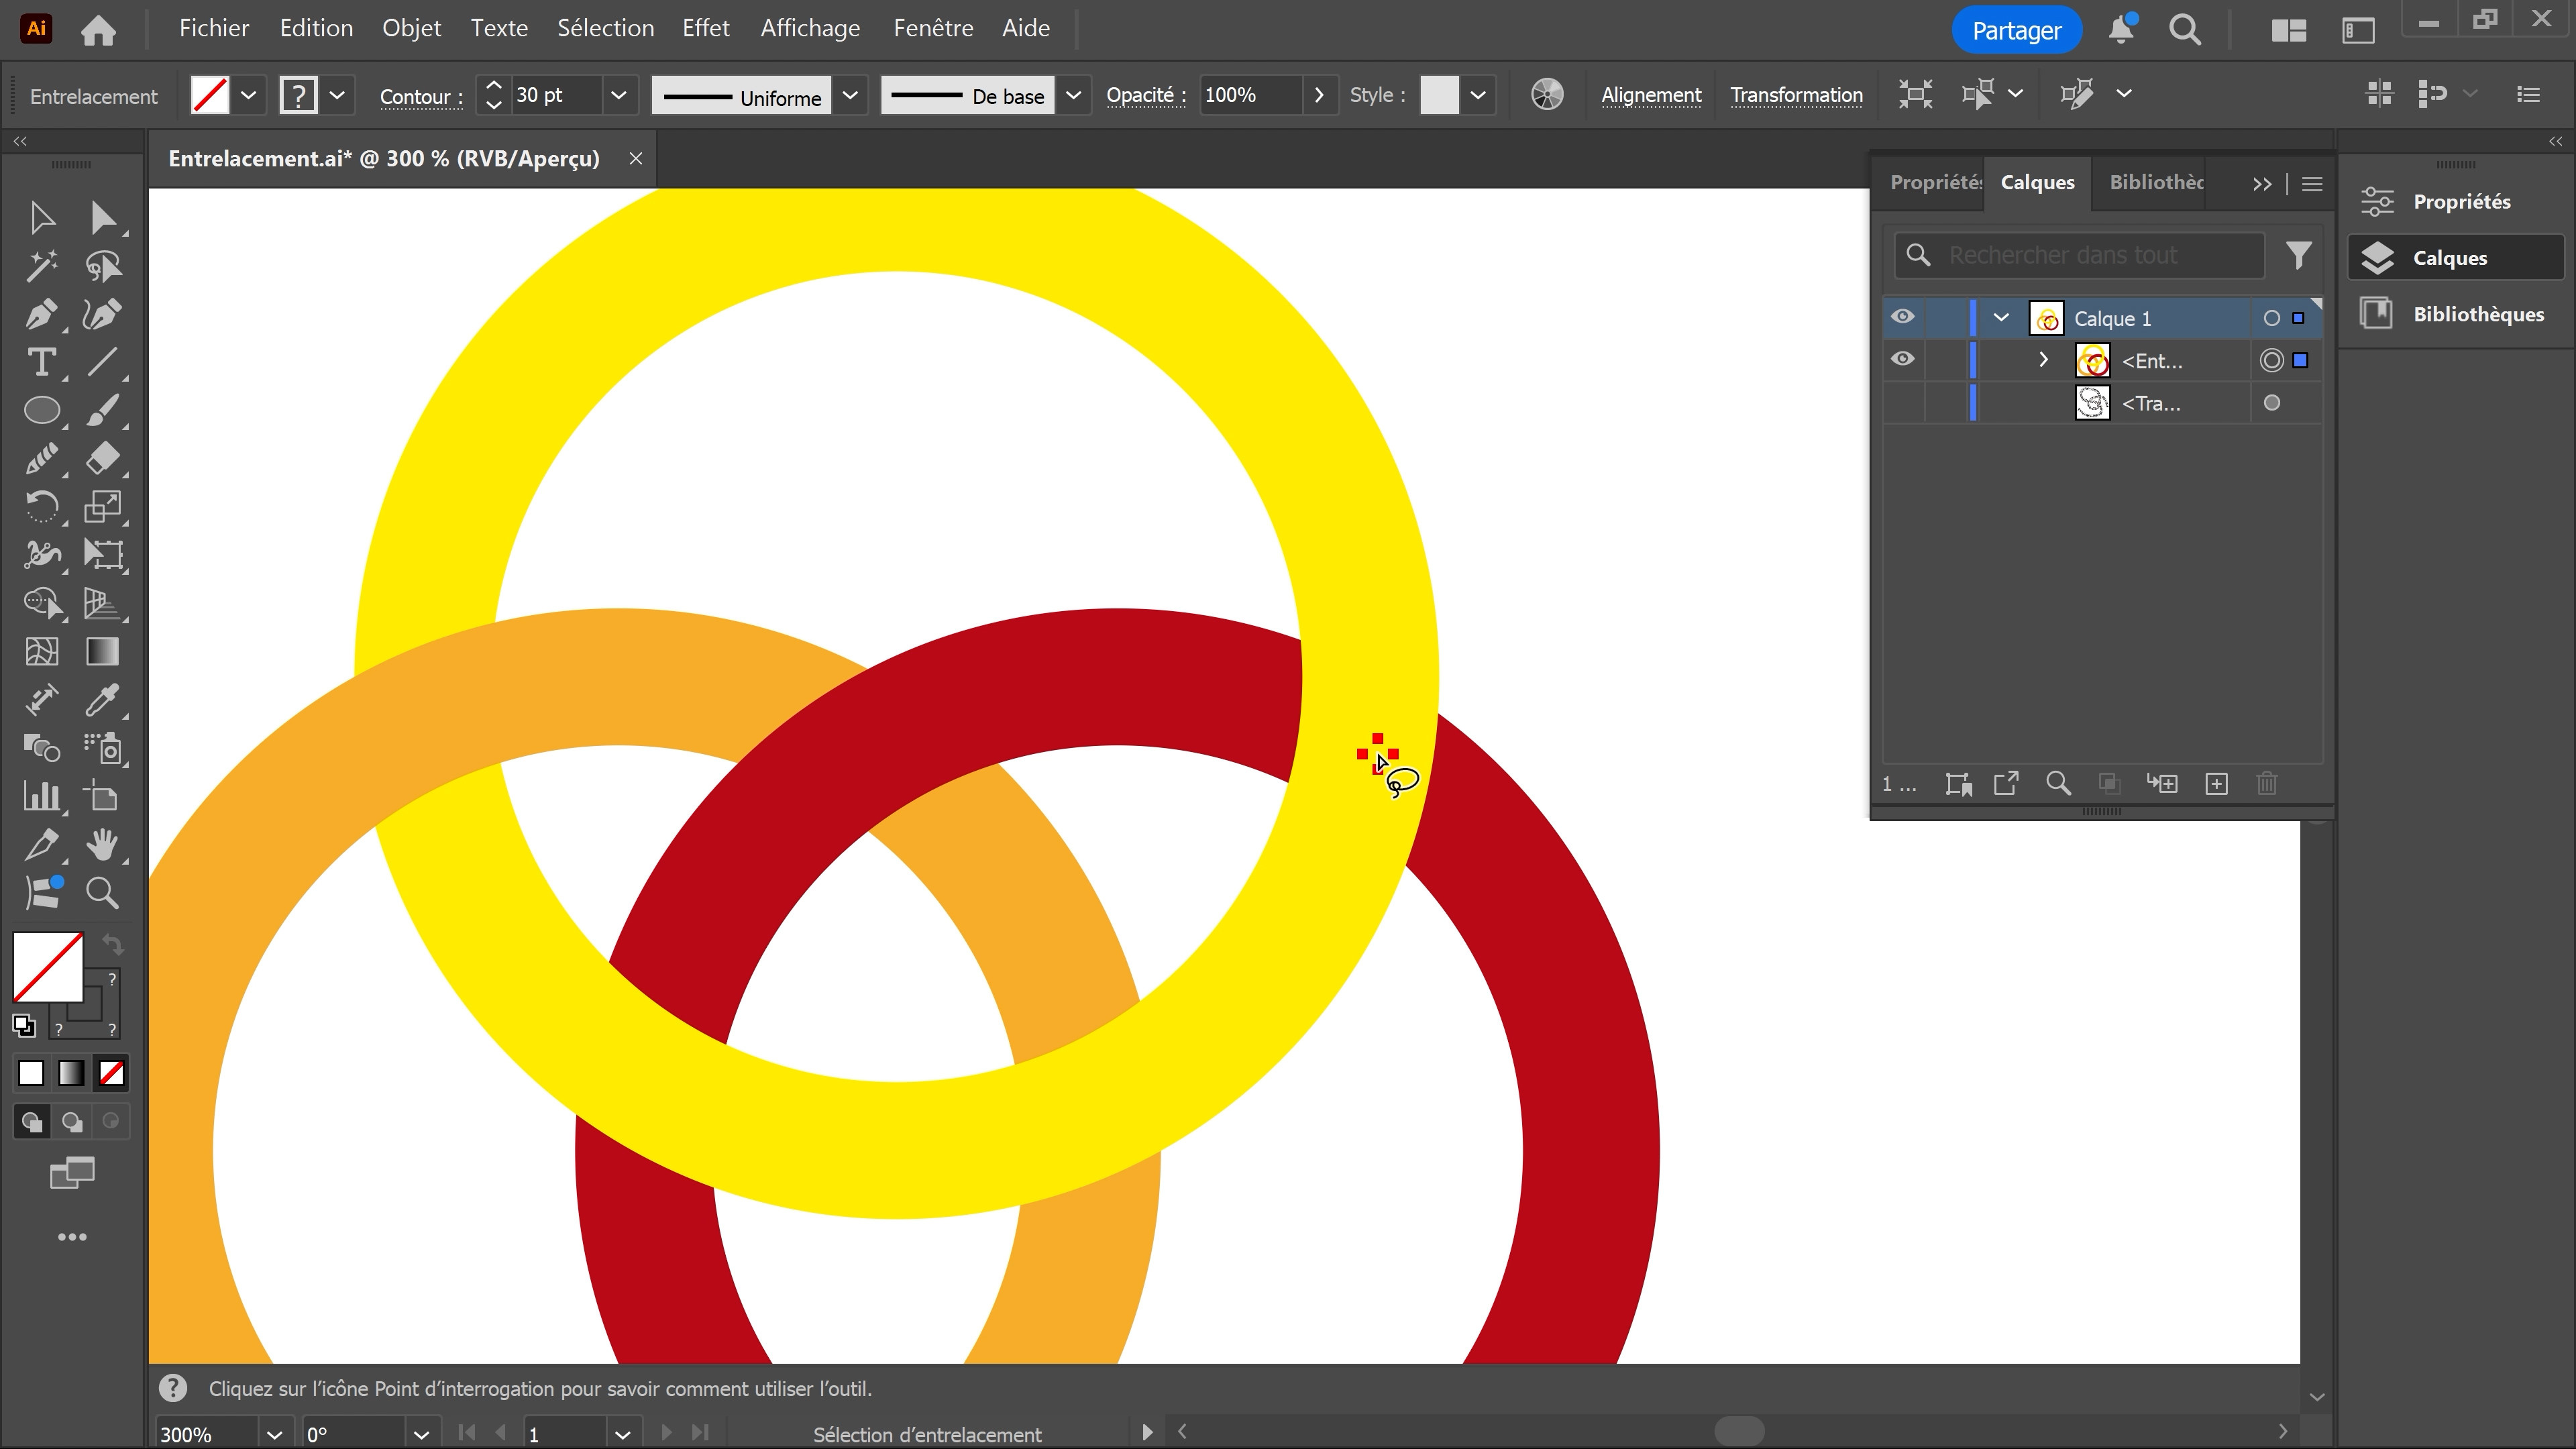Select the Scale tool
Viewport: 2576px width, 1449px height.
pyautogui.click(x=102, y=507)
